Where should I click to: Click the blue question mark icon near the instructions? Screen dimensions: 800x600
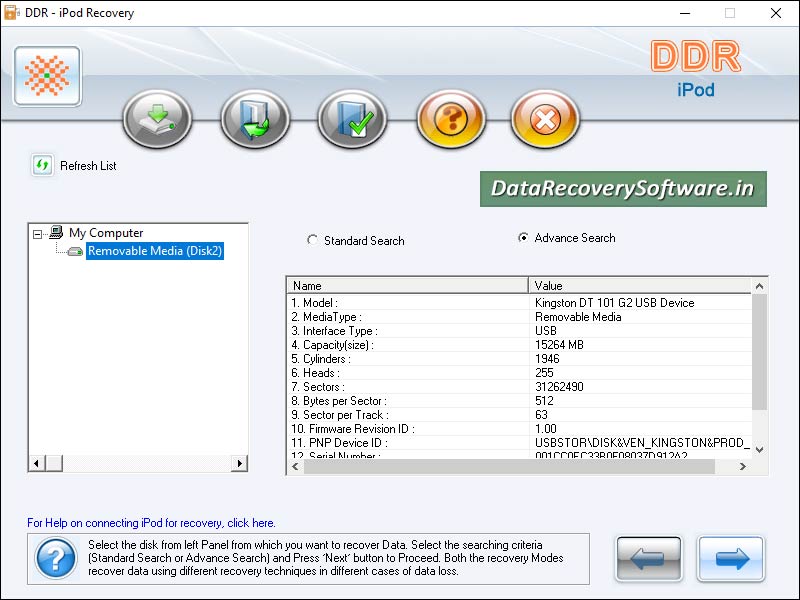54,559
